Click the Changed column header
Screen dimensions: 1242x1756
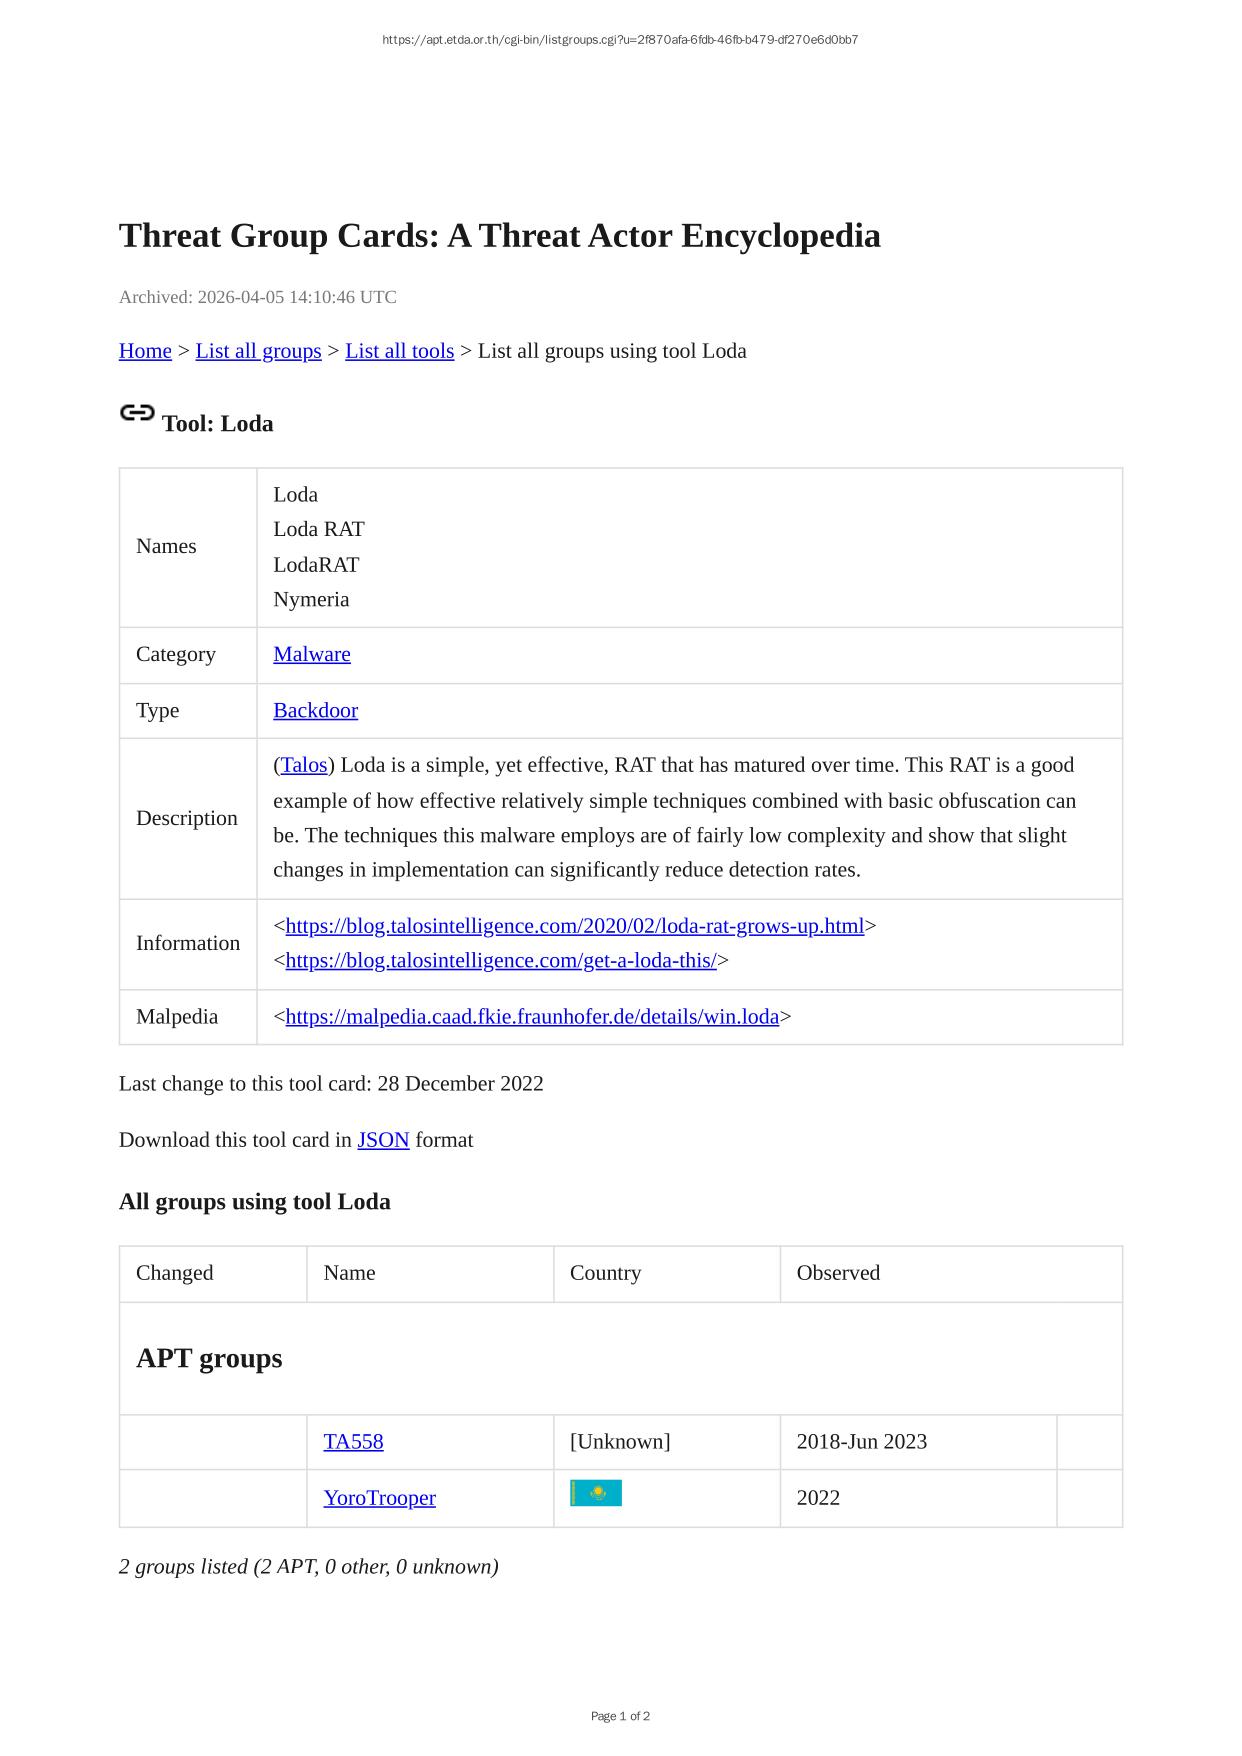175,1273
